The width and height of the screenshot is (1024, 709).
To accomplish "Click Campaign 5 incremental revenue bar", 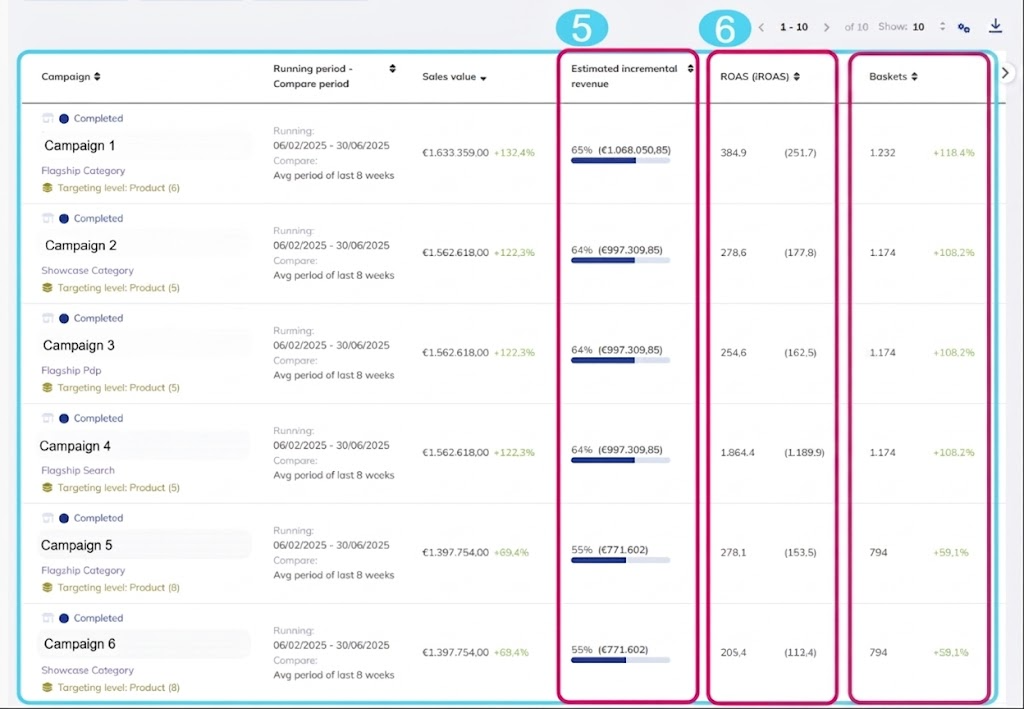I will click(620, 560).
